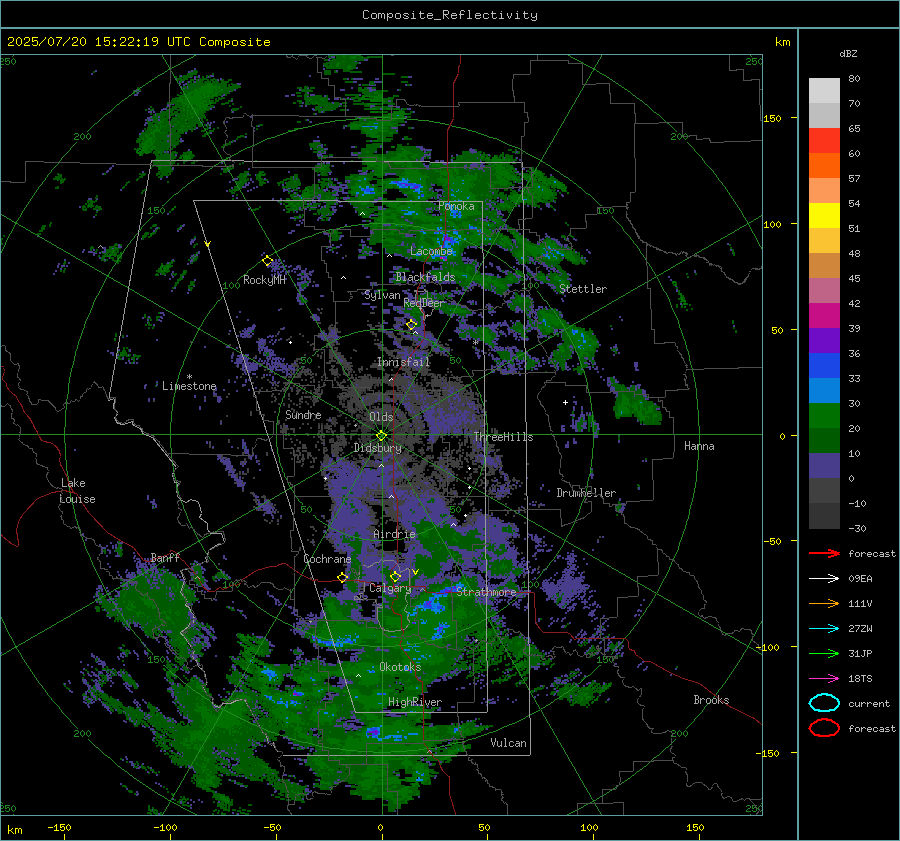Pick the bright yellow 54 dBZ swatch
Image resolution: width=900 pixels, height=841 pixels.
824,215
